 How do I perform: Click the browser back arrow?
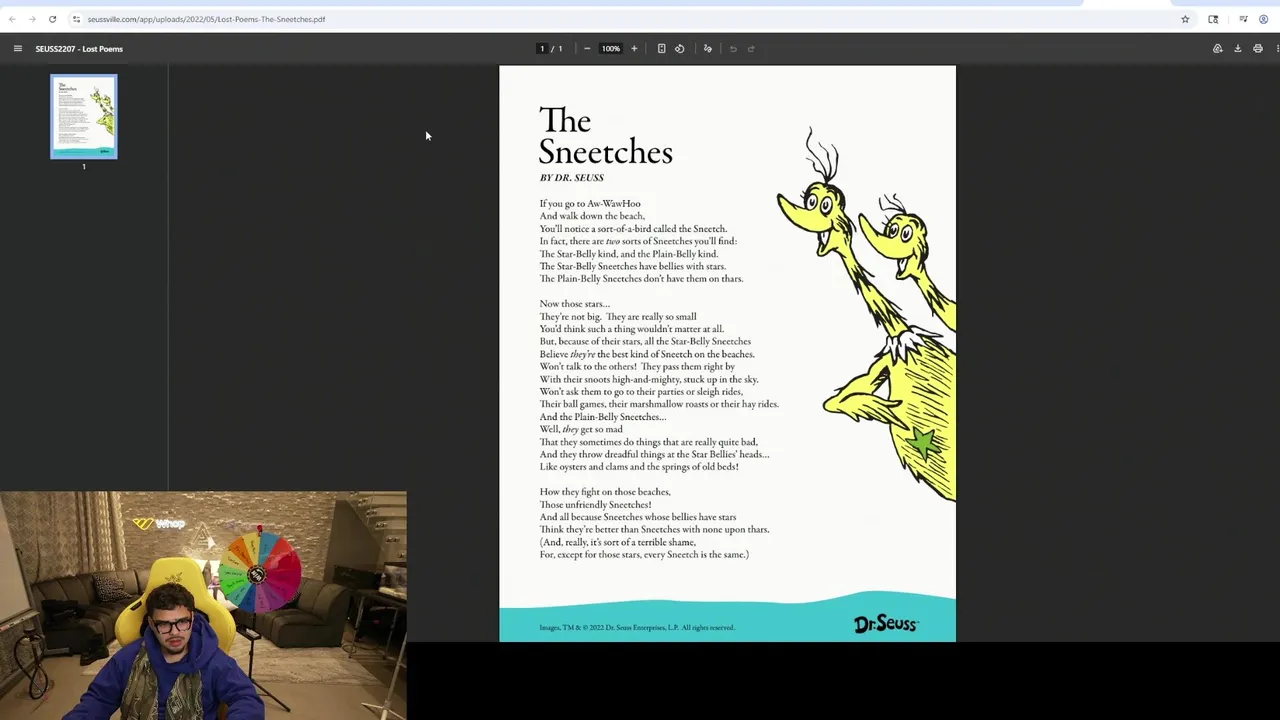click(x=12, y=19)
